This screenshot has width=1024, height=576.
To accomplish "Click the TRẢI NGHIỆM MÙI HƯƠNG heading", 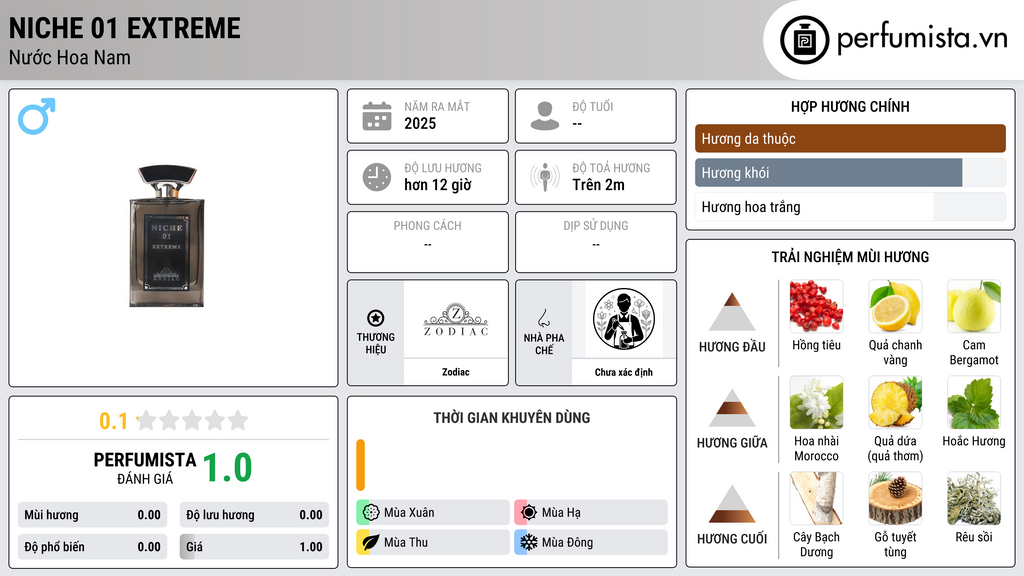I will pos(850,257).
